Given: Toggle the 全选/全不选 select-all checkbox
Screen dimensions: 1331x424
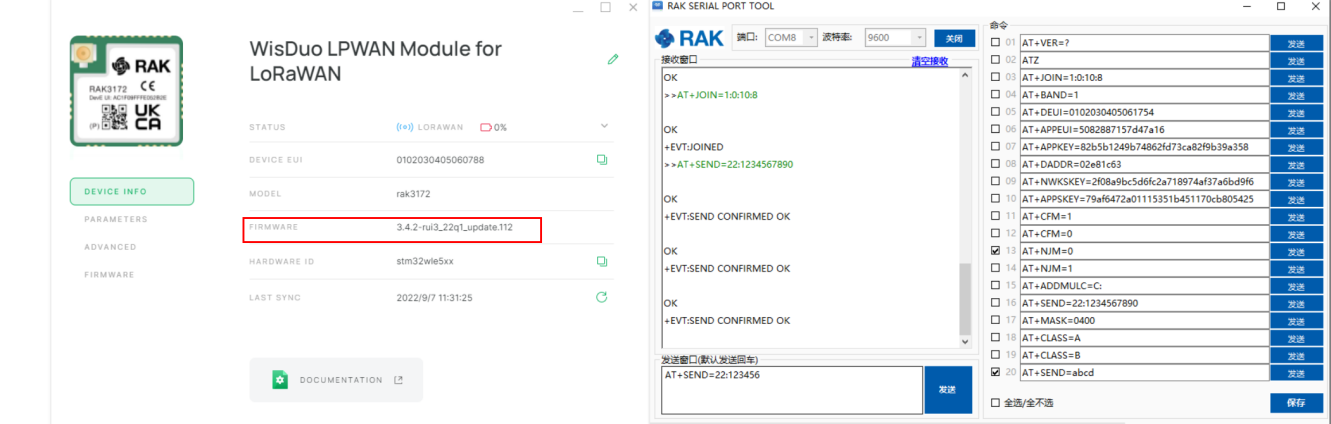Looking at the screenshot, I should tap(995, 403).
